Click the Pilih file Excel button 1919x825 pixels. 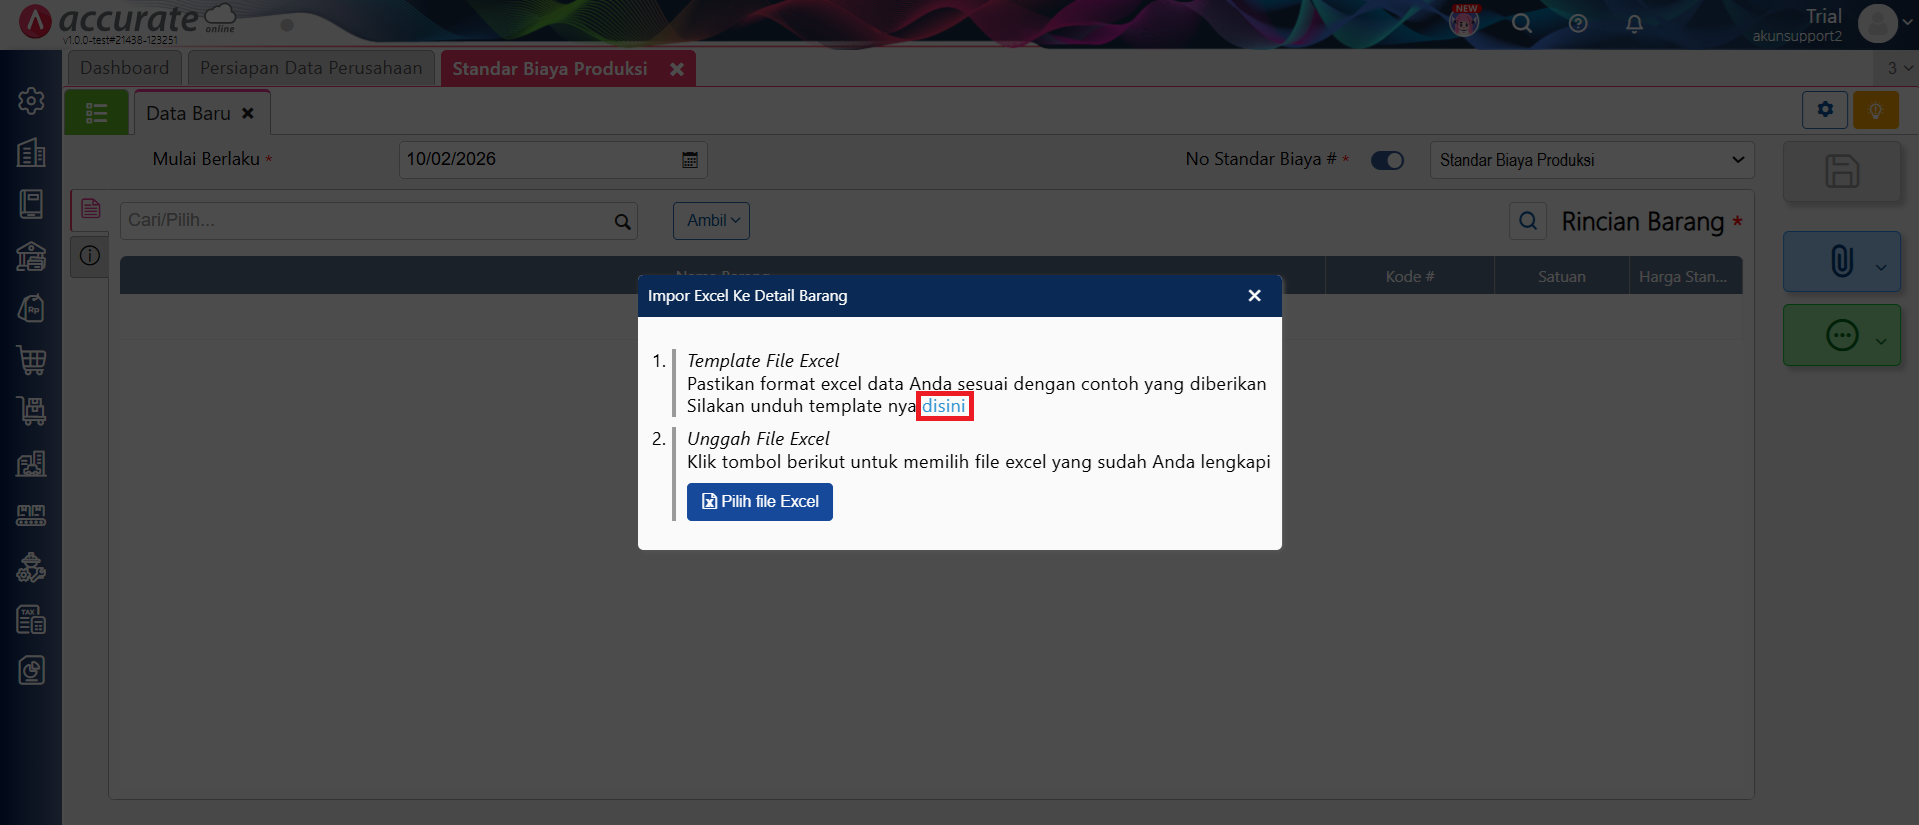tap(759, 502)
